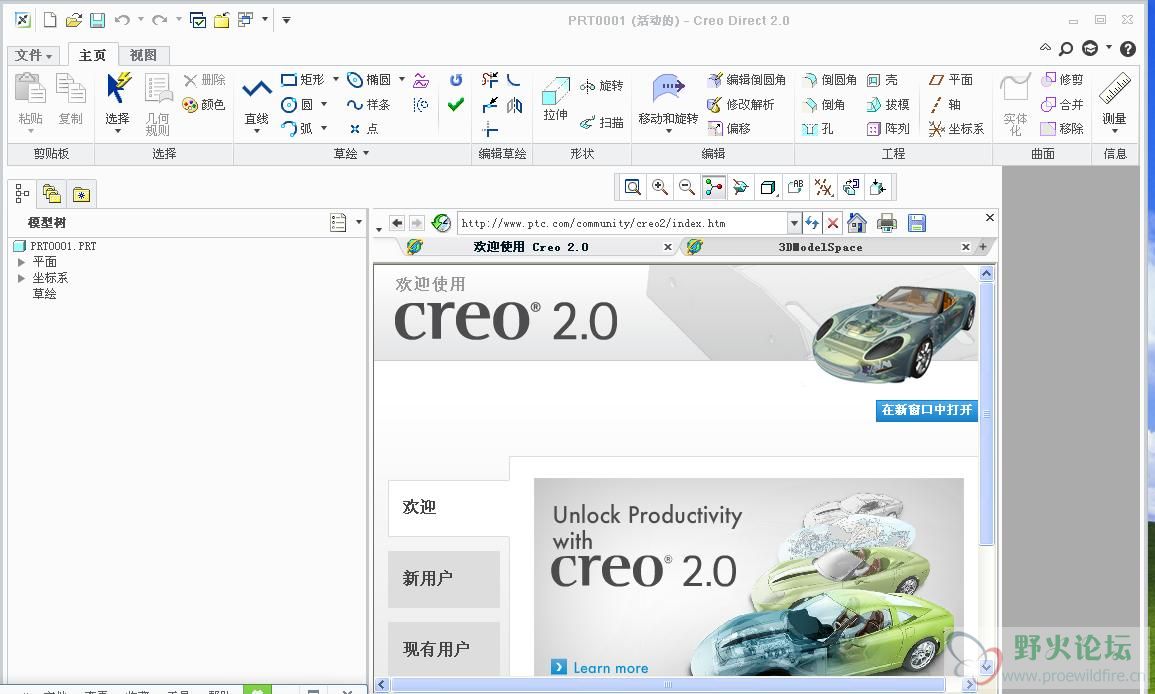The width and height of the screenshot is (1155, 694).
Task: Toggle spin center display in view toolbar
Action: coord(714,187)
